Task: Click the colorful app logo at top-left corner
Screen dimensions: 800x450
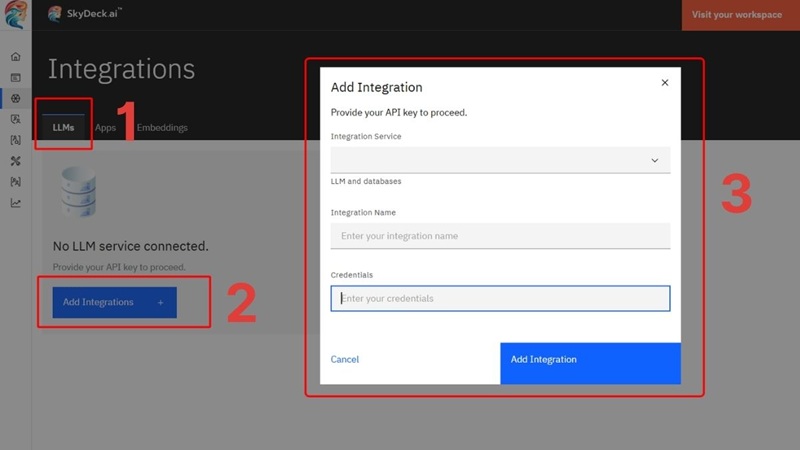Action: click(15, 17)
